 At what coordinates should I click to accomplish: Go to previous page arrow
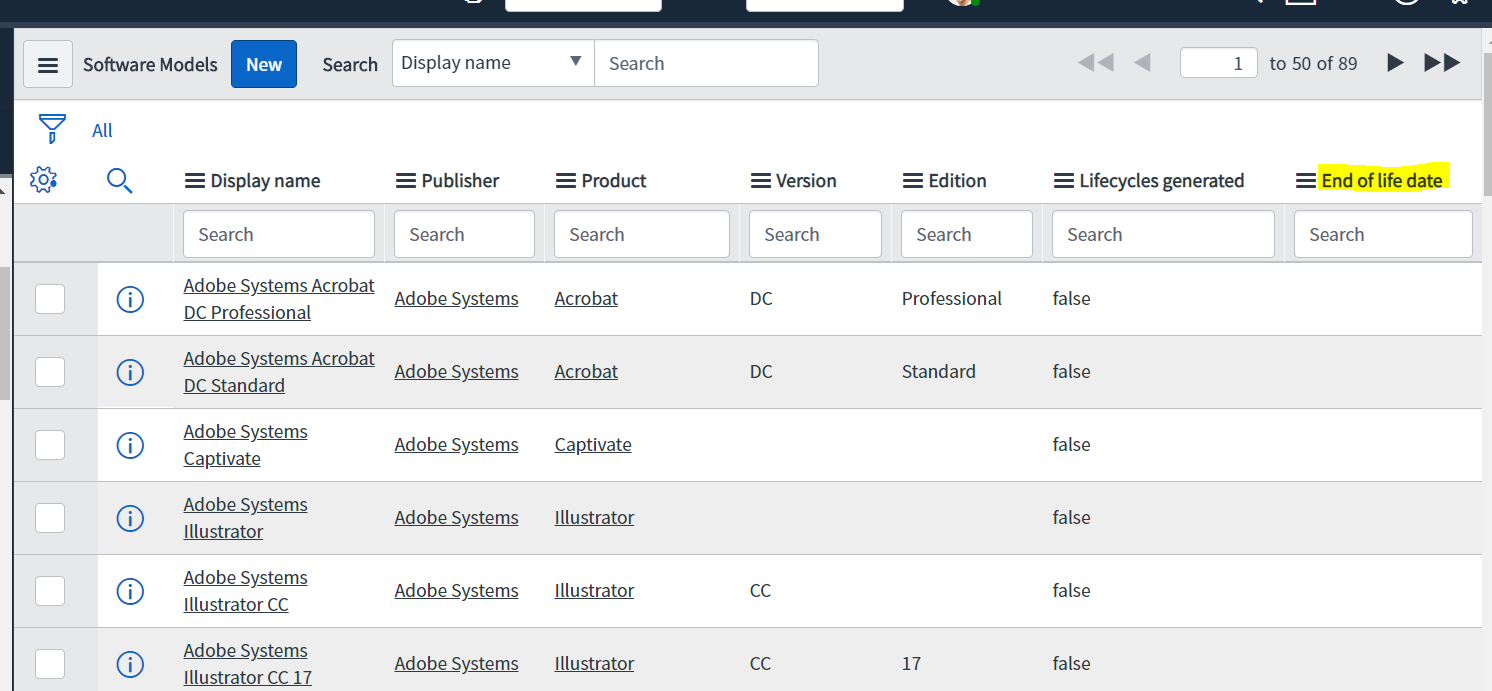coord(1142,63)
